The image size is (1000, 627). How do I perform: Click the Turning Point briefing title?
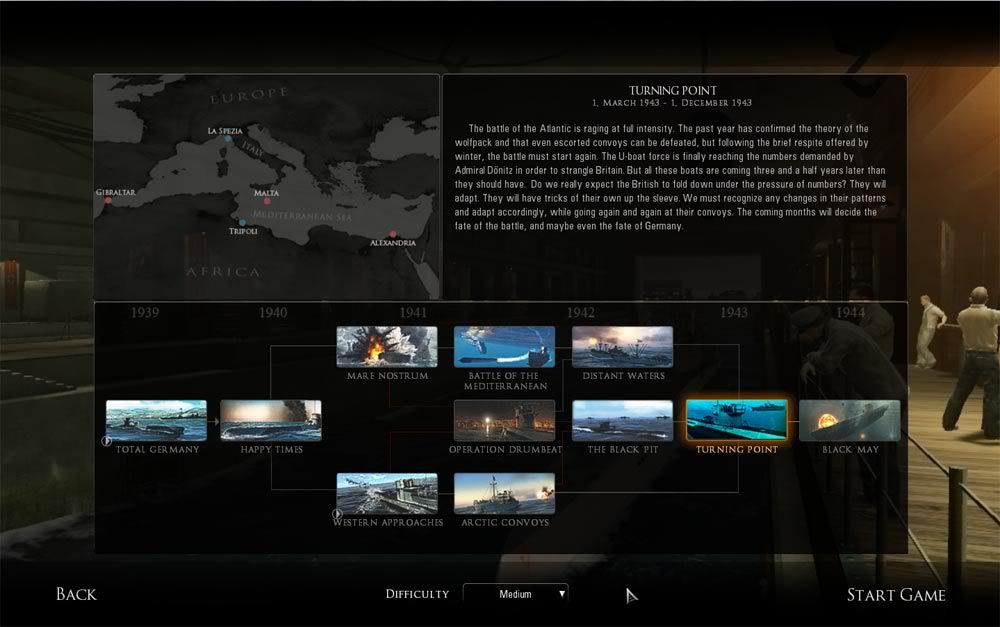click(x=673, y=91)
